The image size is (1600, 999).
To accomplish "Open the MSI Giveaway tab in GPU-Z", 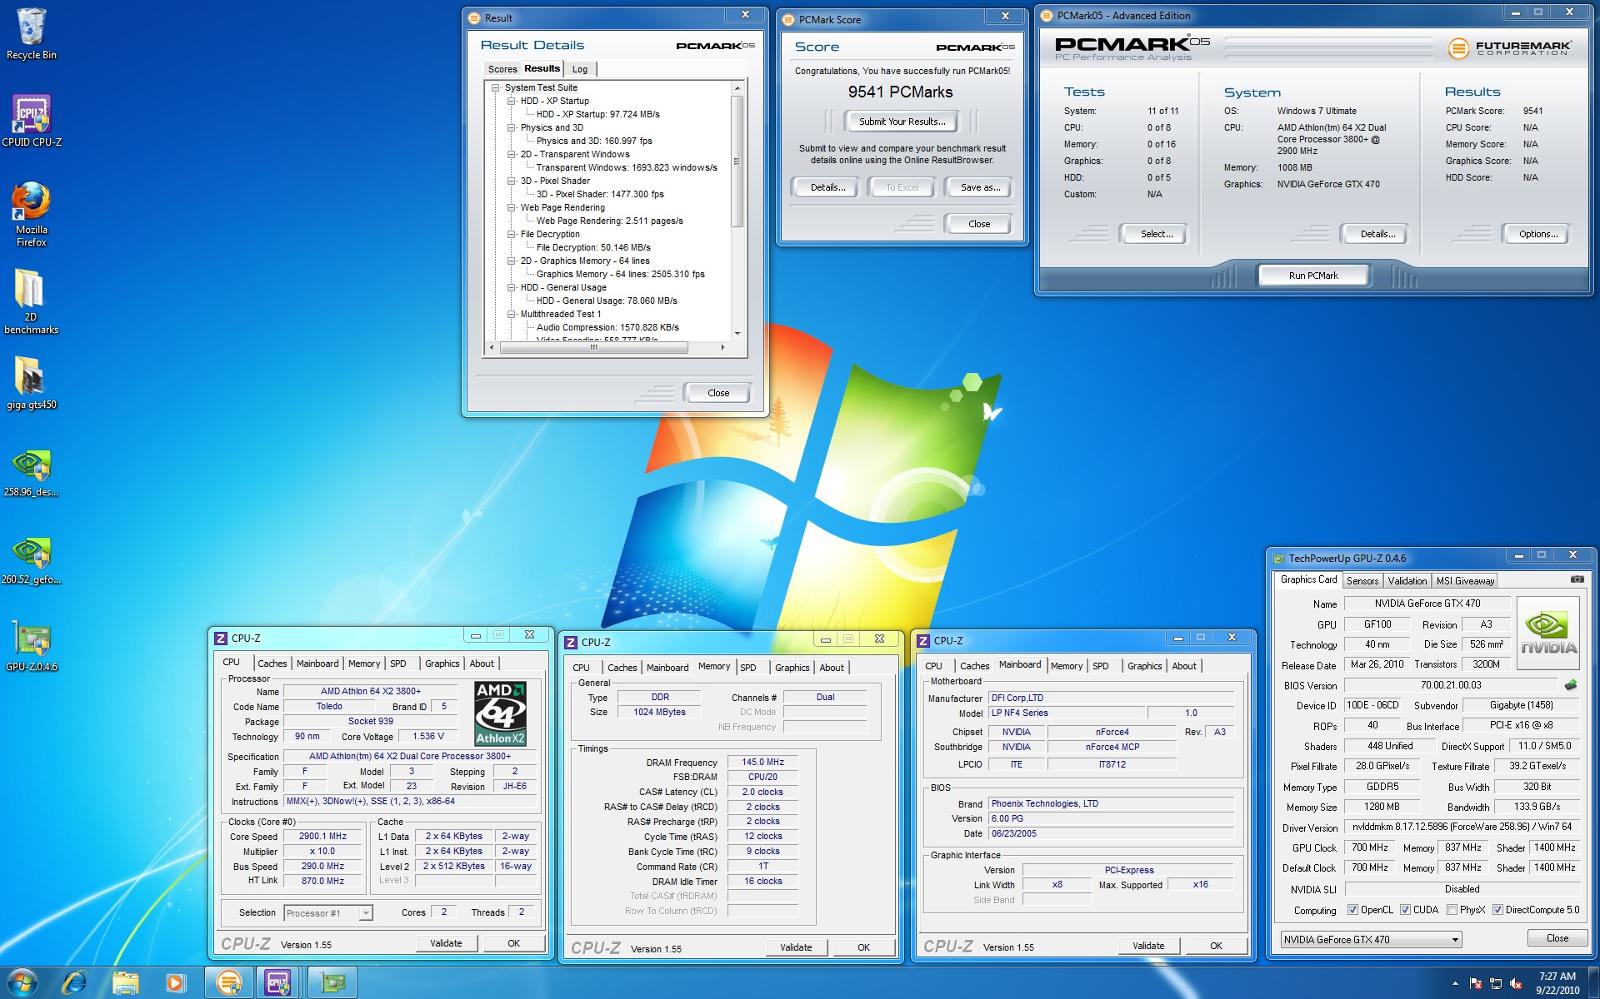I will coord(1465,581).
